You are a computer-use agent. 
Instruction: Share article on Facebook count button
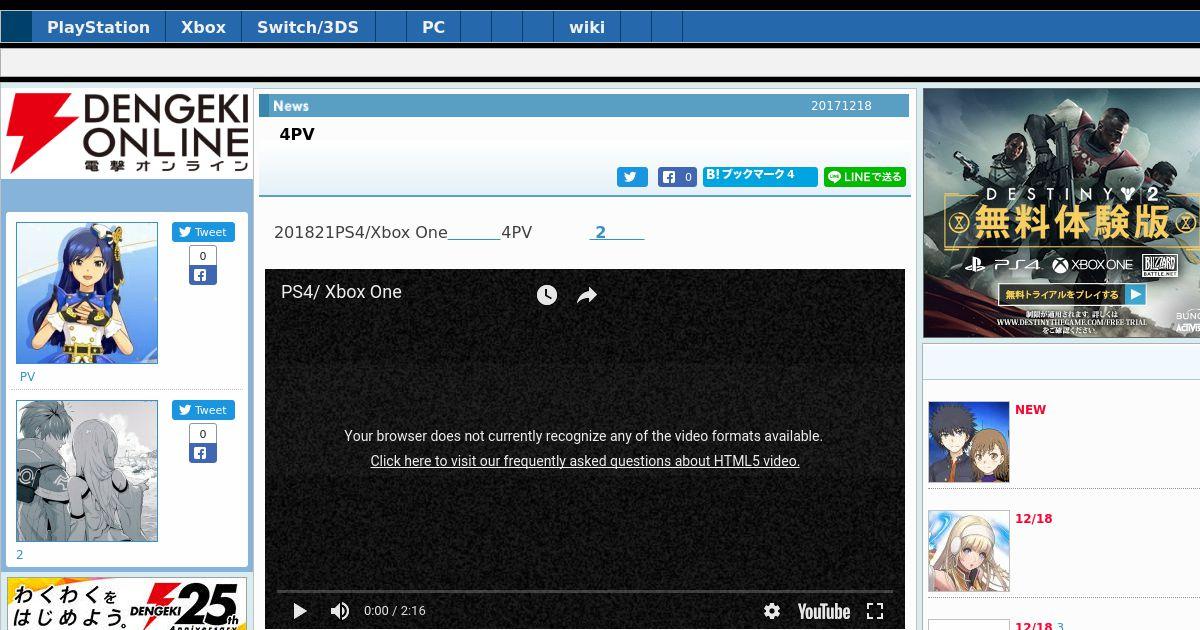coord(677,177)
